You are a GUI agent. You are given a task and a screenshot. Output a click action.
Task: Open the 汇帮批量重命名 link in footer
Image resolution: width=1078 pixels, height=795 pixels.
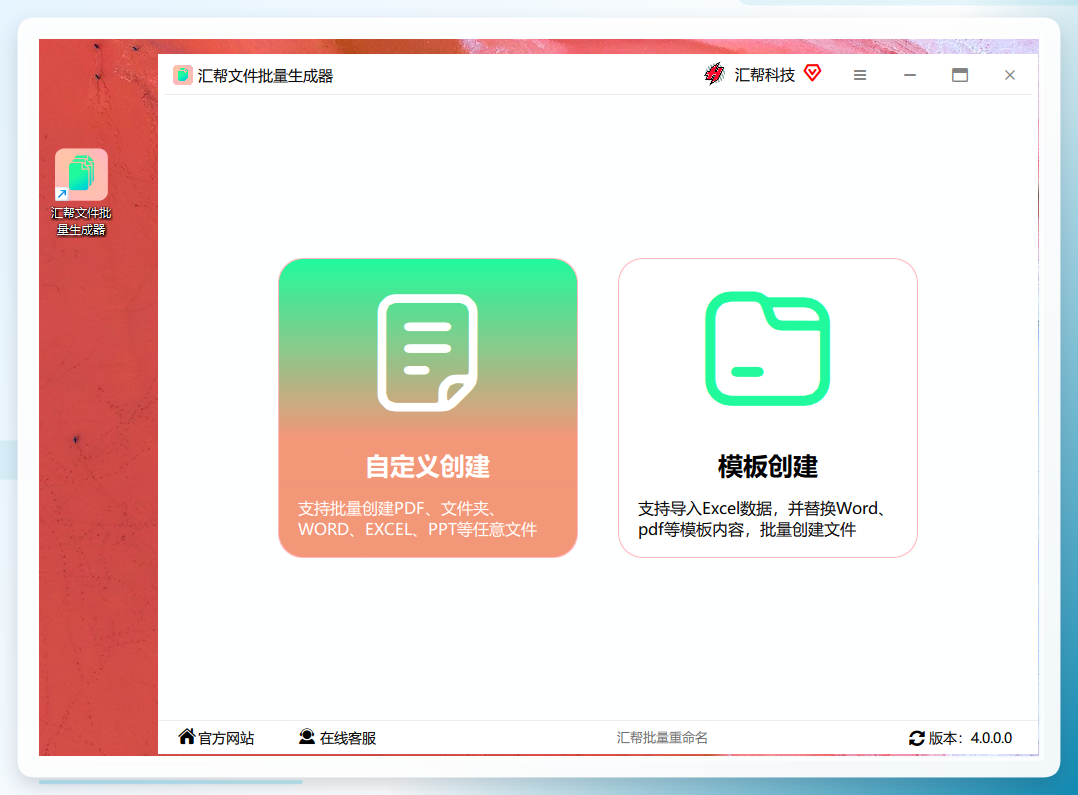point(662,738)
